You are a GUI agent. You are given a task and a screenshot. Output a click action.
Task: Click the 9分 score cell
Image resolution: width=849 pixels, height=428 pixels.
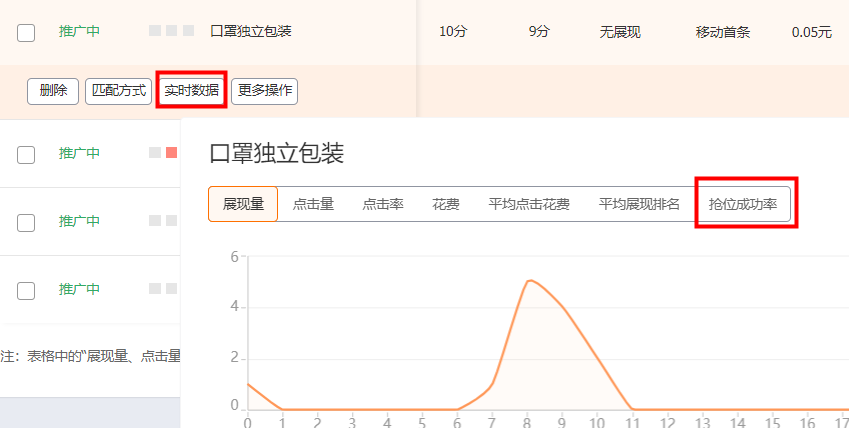click(x=539, y=32)
